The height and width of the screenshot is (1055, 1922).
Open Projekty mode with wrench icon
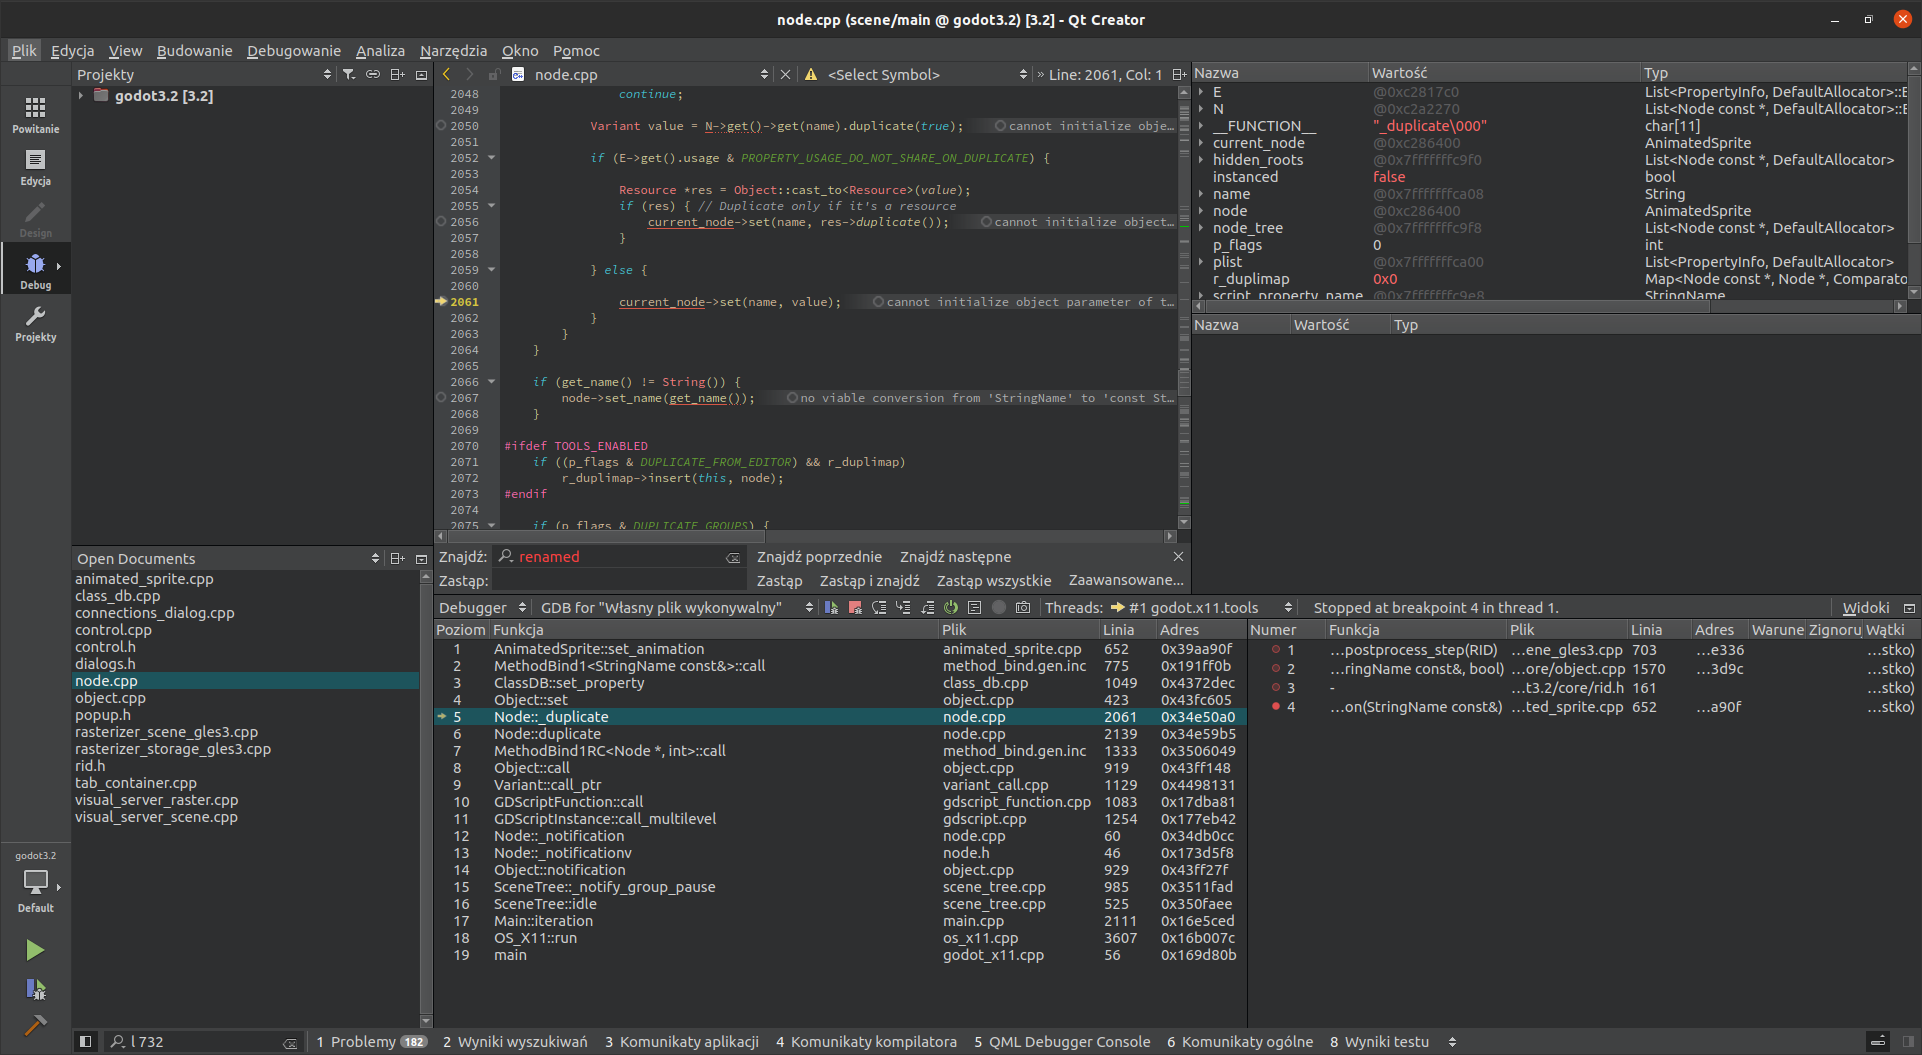click(x=35, y=322)
